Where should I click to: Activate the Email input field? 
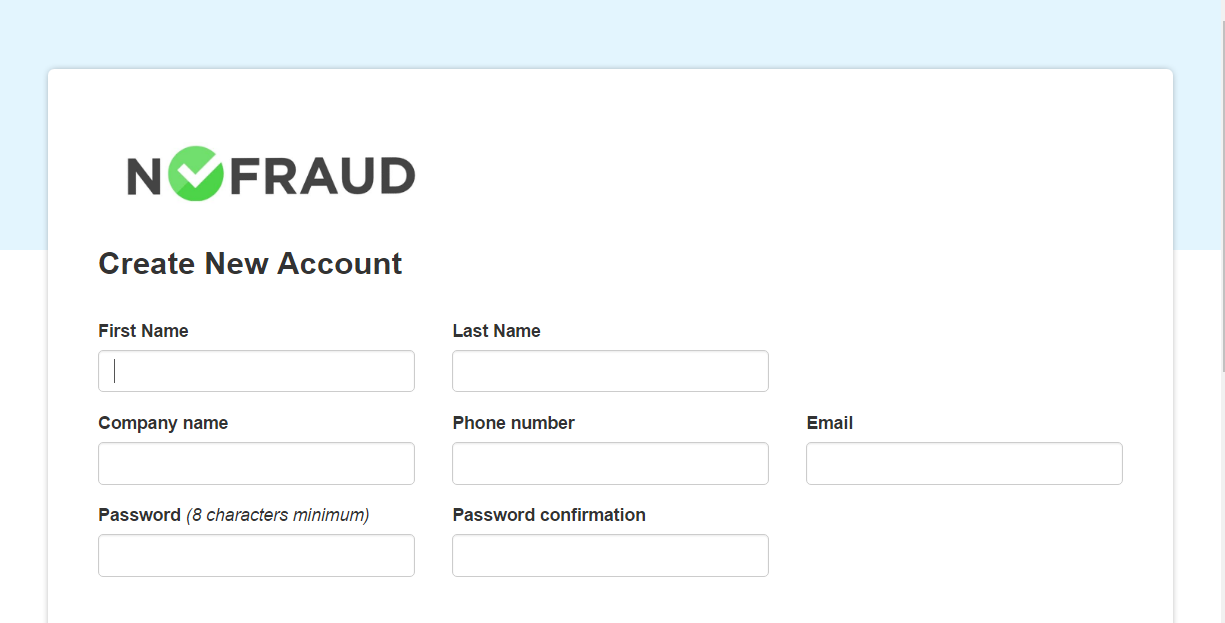click(964, 464)
